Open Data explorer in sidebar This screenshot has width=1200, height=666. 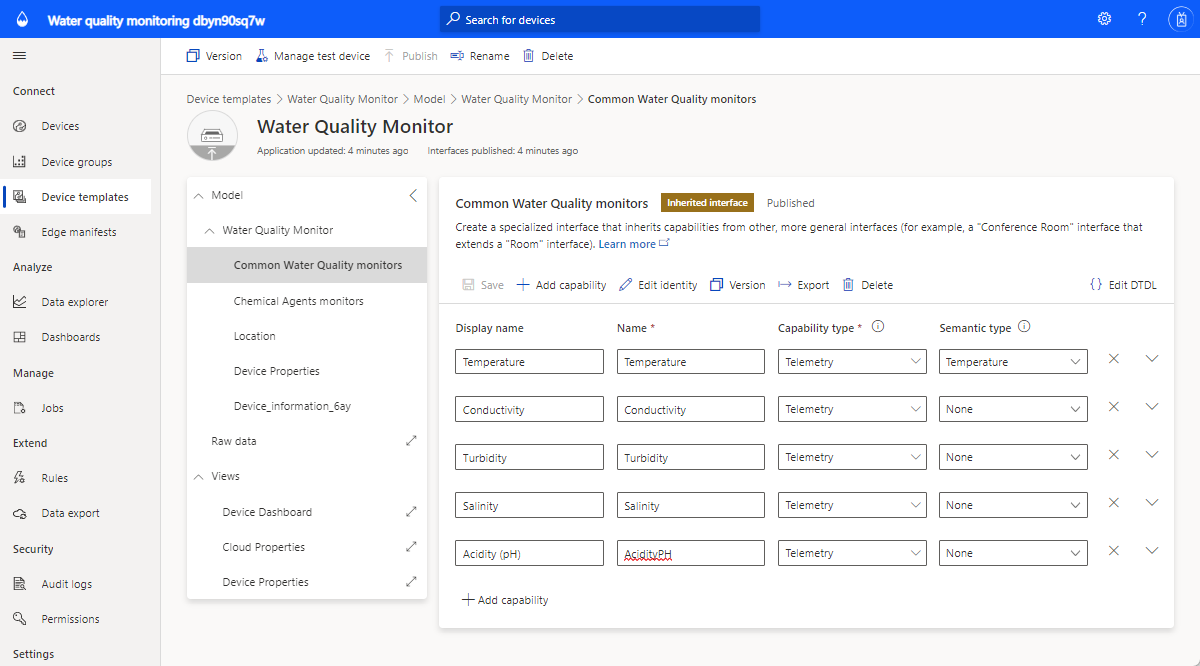pos(74,302)
